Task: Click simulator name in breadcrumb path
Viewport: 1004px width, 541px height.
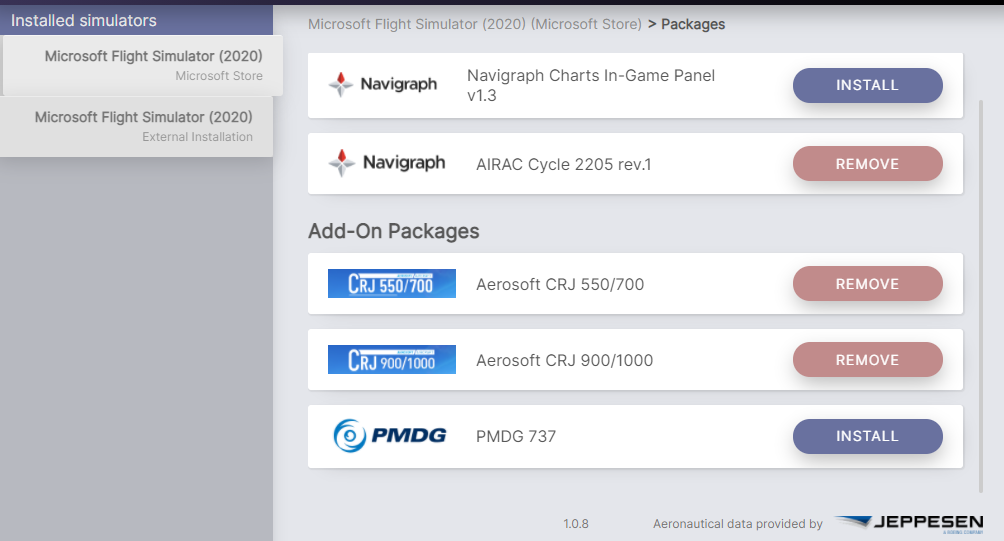Action: point(475,24)
